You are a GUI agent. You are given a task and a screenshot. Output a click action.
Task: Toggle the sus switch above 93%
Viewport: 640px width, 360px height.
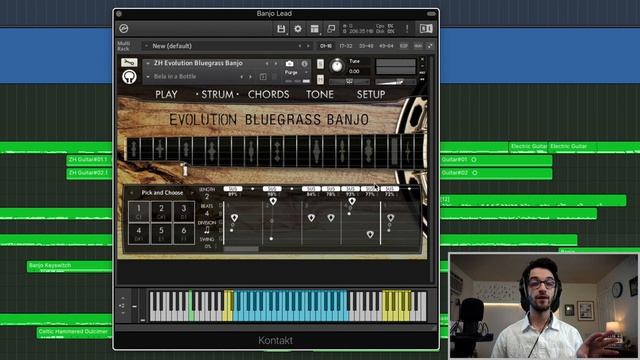tap(350, 189)
